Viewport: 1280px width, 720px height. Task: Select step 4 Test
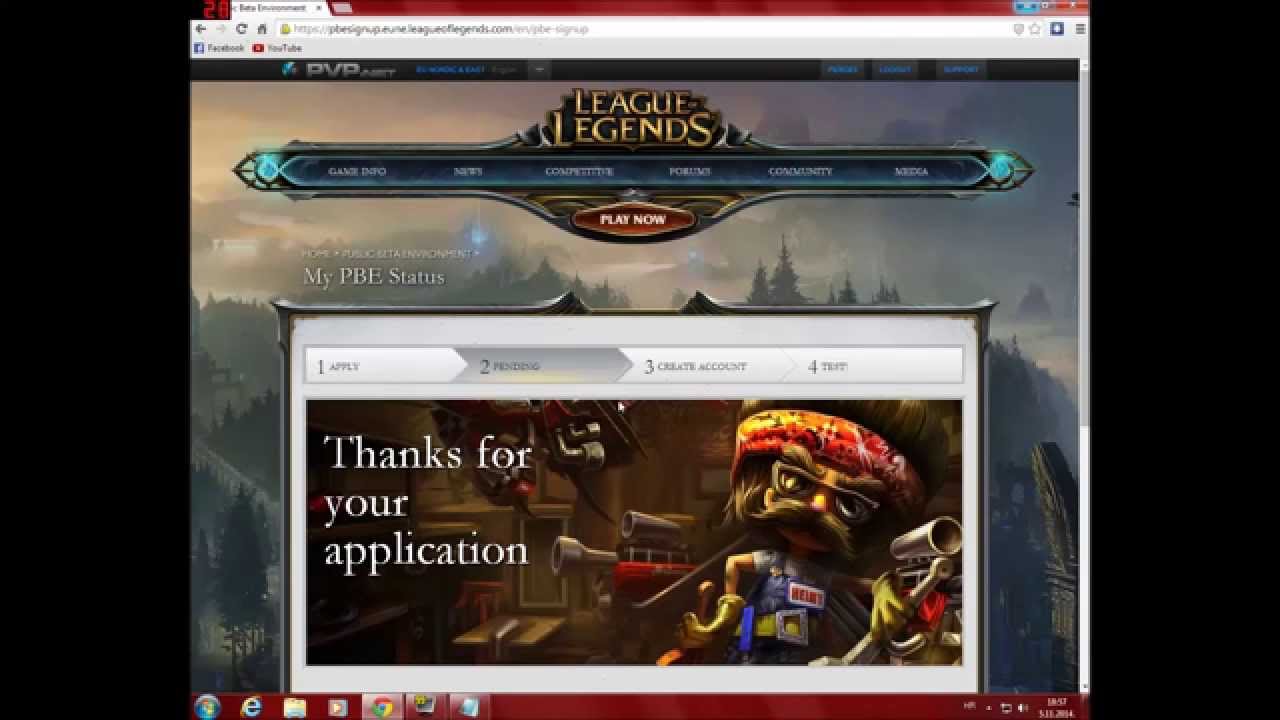(880, 366)
